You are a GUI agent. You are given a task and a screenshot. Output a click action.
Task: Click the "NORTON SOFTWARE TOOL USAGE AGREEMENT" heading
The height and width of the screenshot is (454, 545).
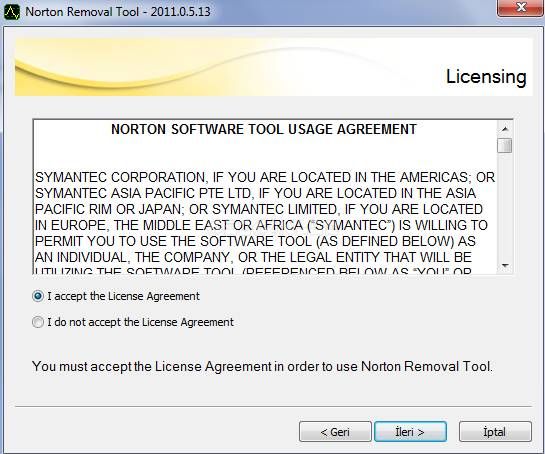coord(264,129)
